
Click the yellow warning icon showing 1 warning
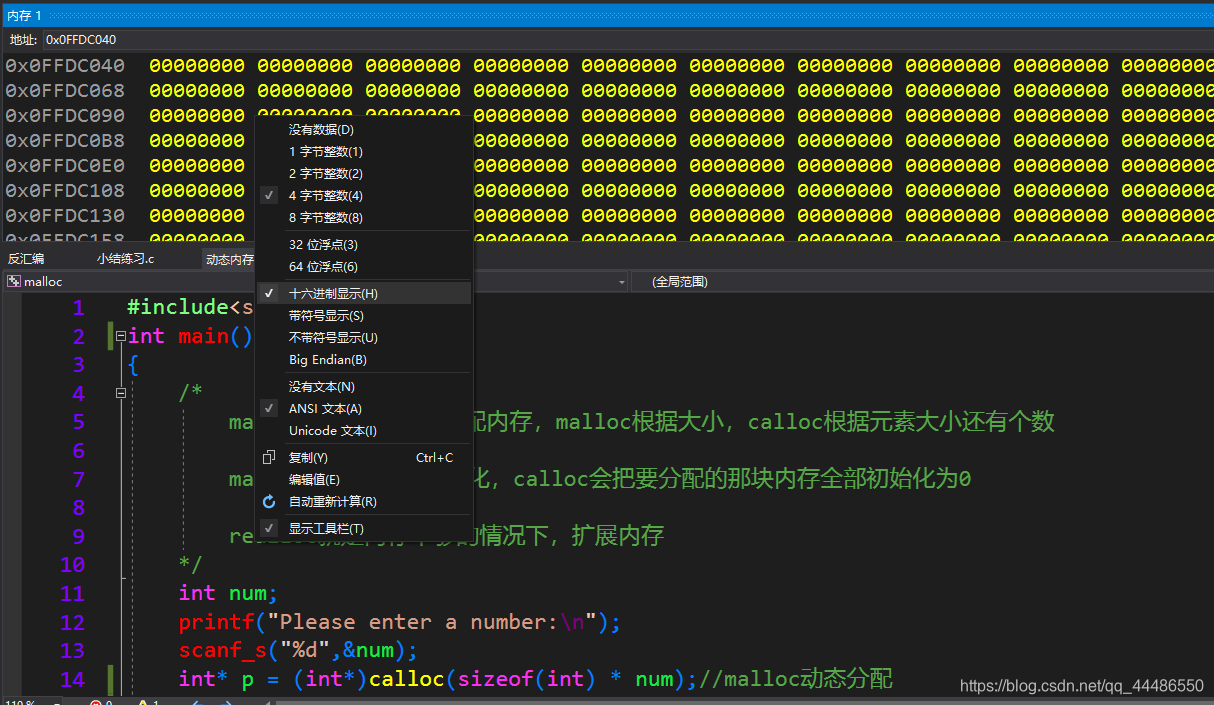click(x=146, y=701)
